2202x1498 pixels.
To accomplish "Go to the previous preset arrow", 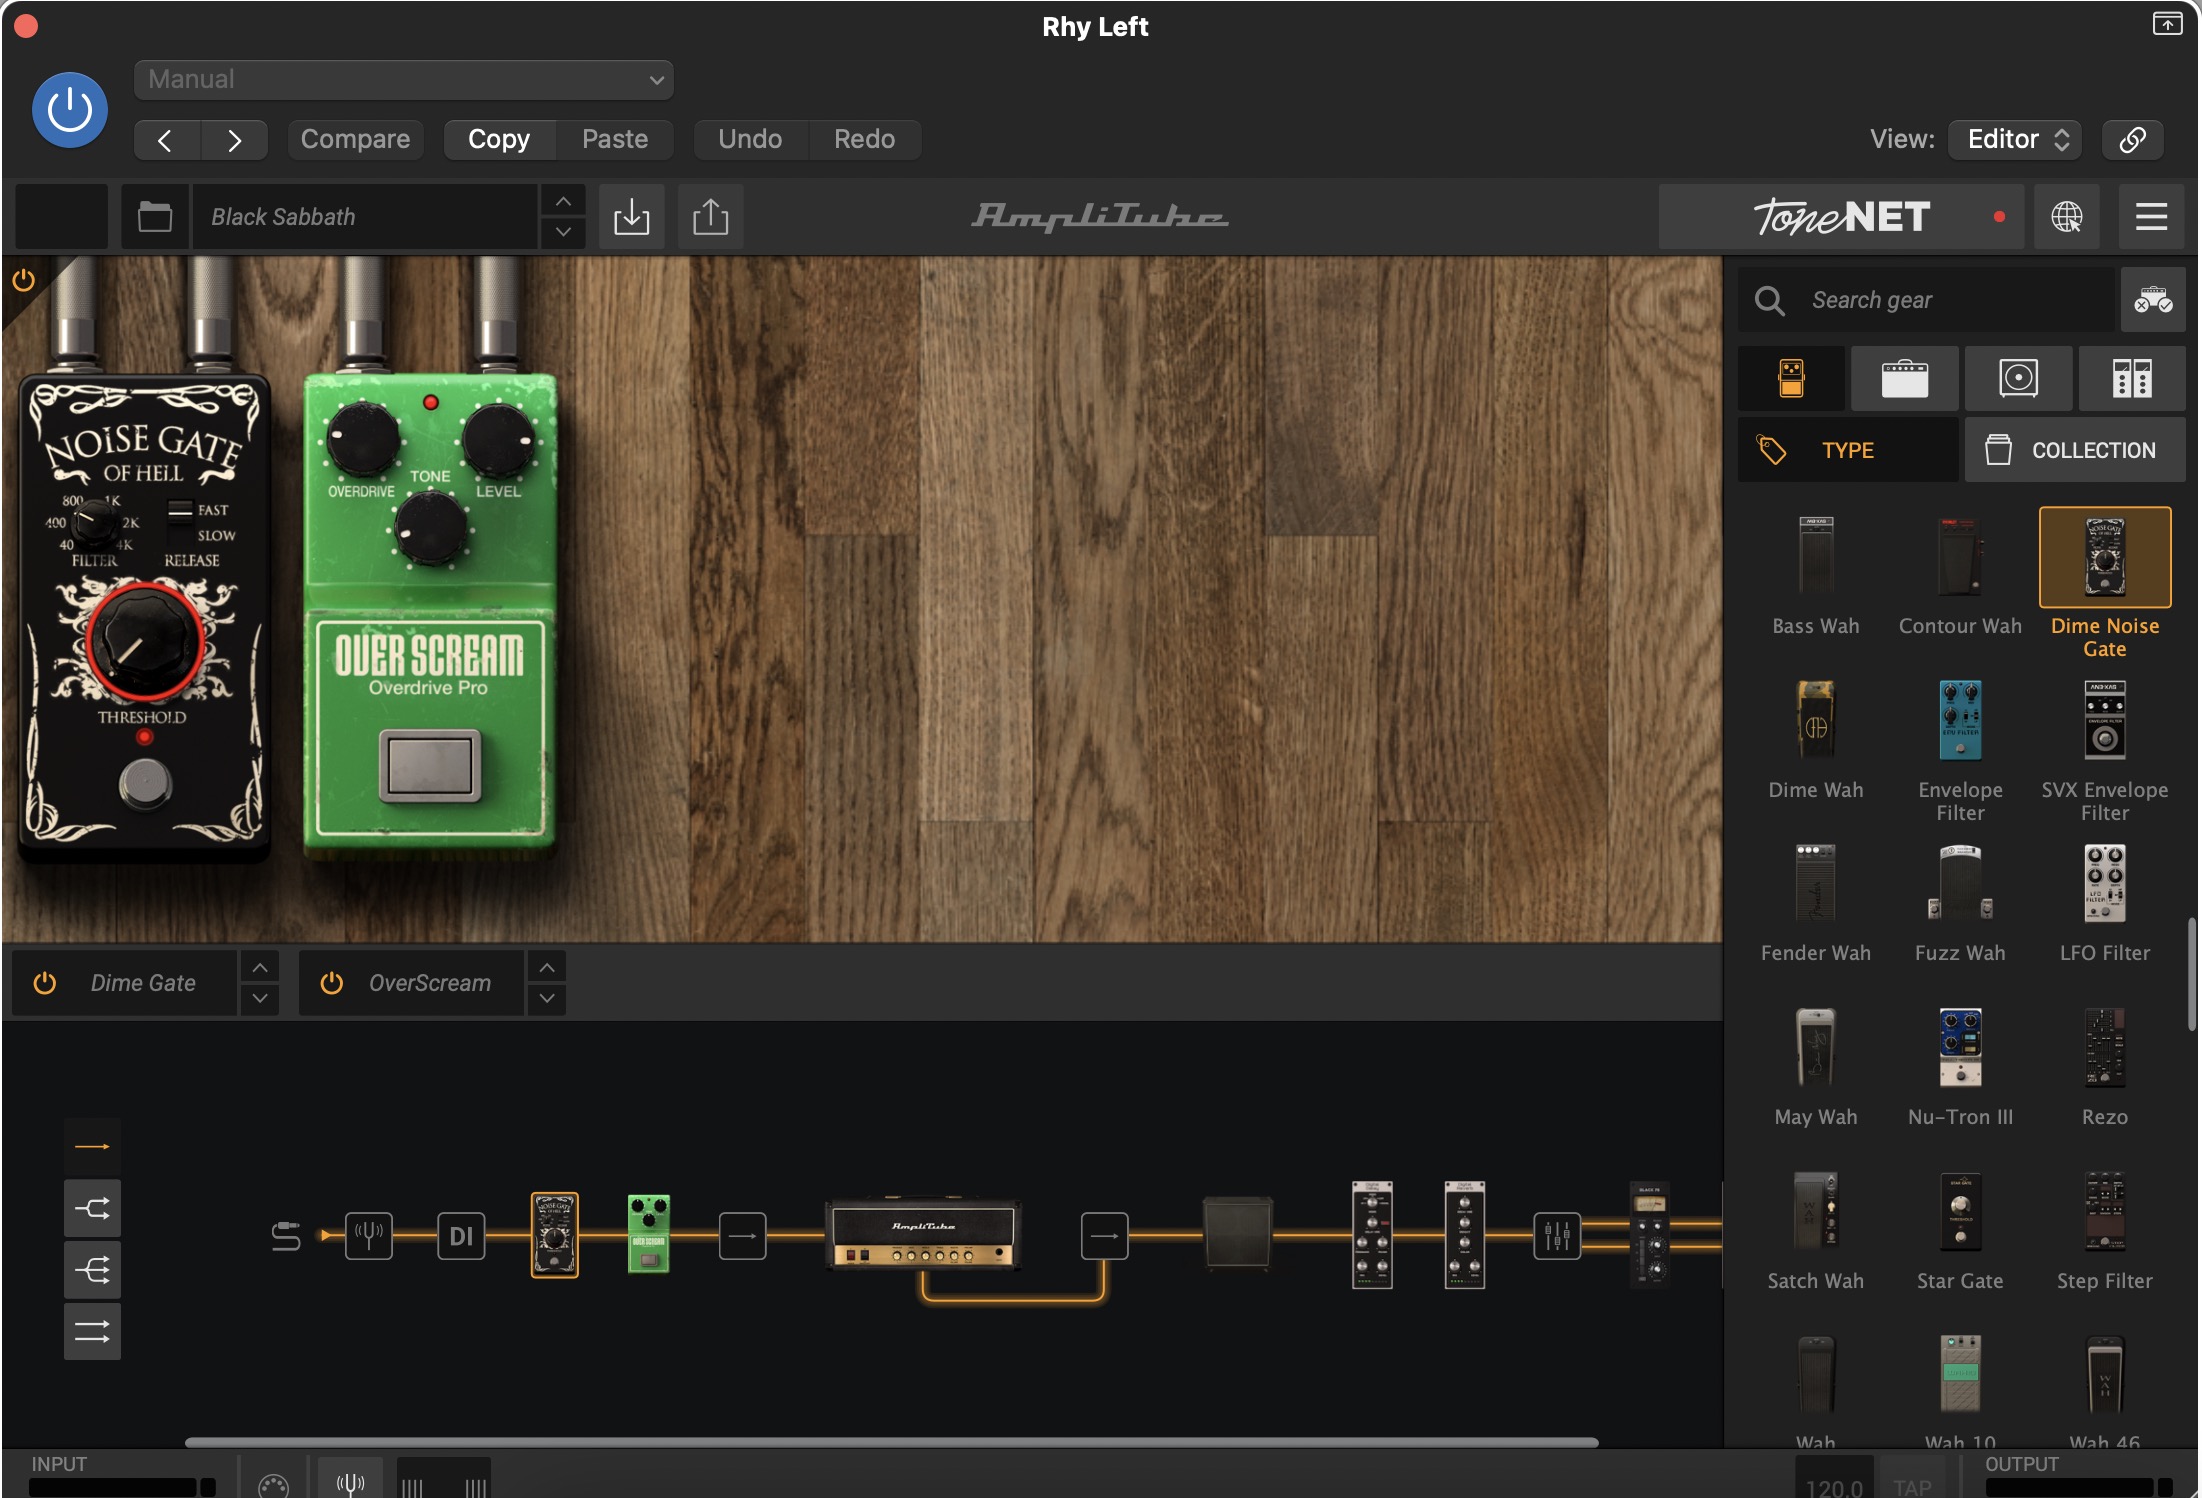I will point(166,140).
